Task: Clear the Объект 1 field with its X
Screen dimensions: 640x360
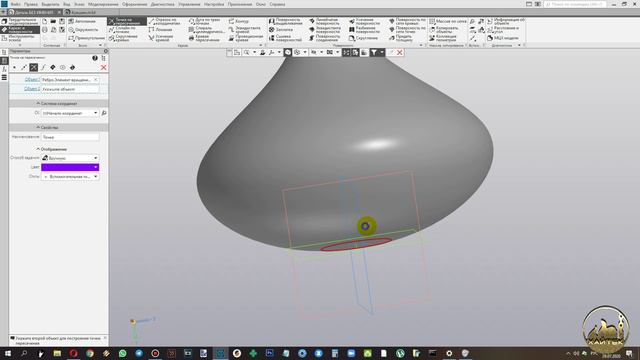Action: tap(96, 80)
